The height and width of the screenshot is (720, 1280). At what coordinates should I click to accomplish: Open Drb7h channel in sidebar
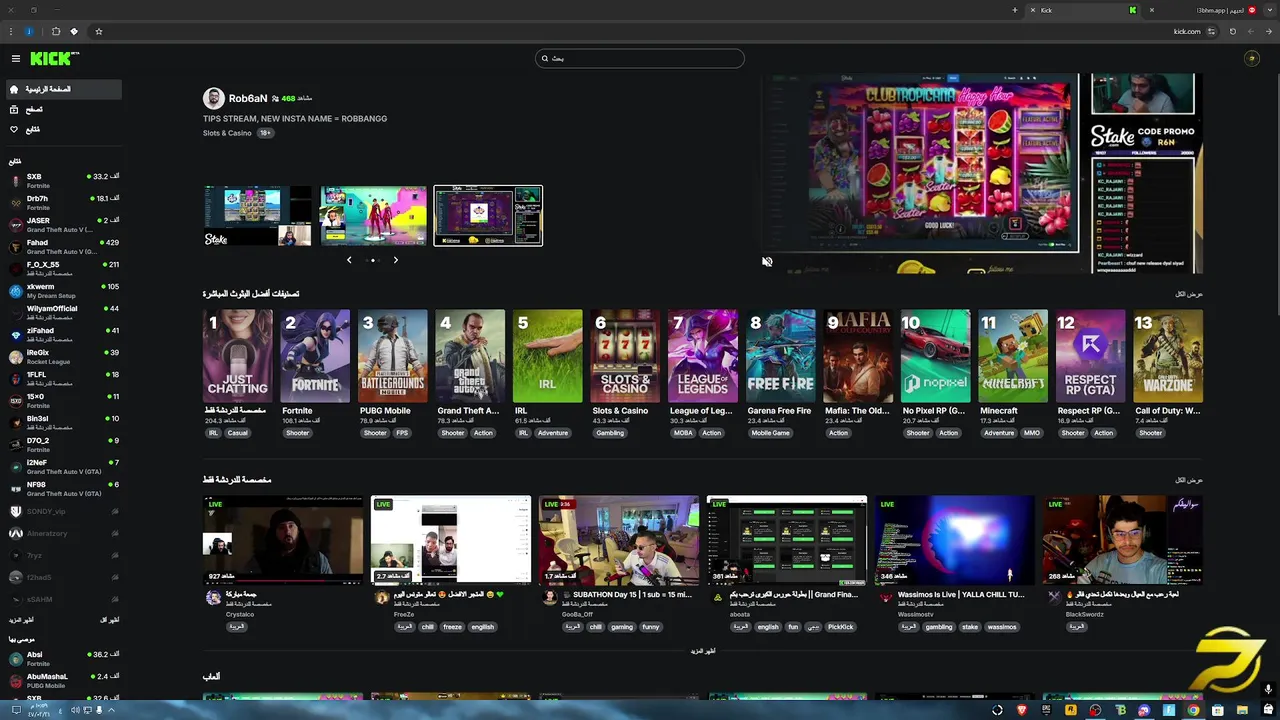[64, 203]
